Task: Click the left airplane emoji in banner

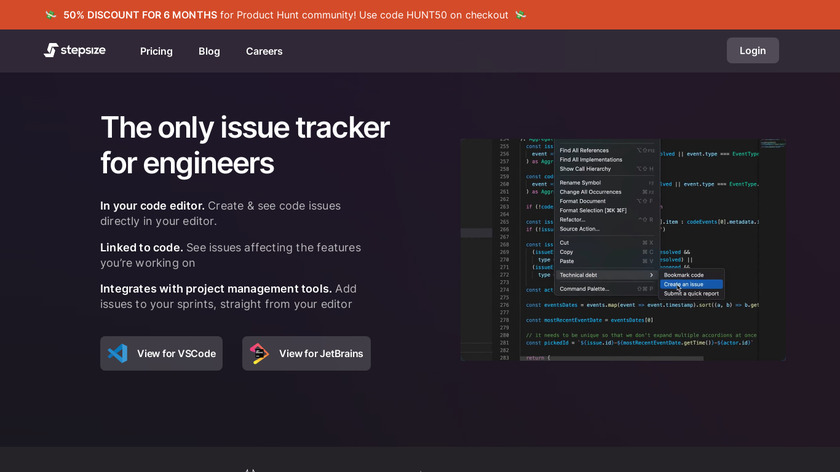Action: (51, 15)
